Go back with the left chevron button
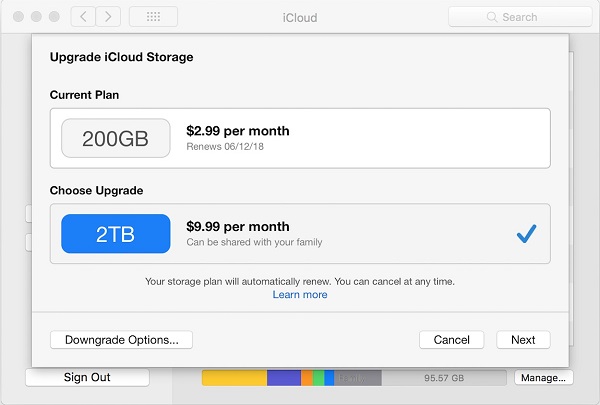 coord(83,16)
